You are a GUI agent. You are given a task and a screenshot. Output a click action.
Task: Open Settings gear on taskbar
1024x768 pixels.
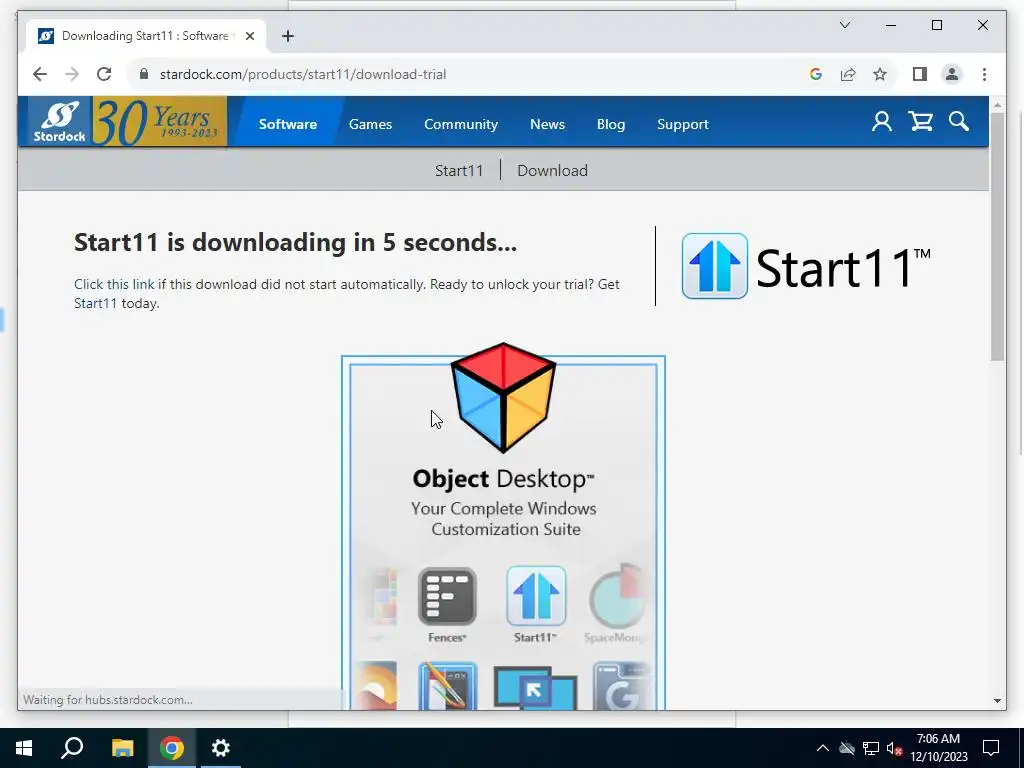click(221, 748)
